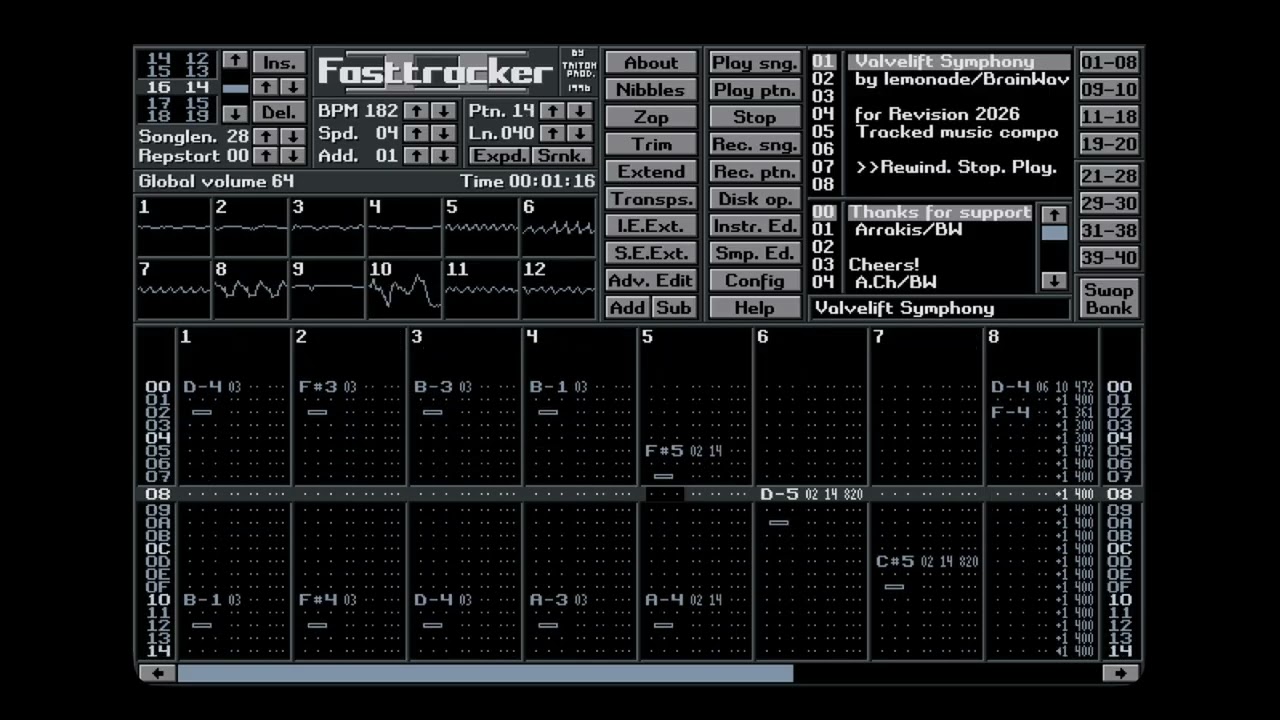
Task: Start playback with Play sng.
Action: pos(755,63)
